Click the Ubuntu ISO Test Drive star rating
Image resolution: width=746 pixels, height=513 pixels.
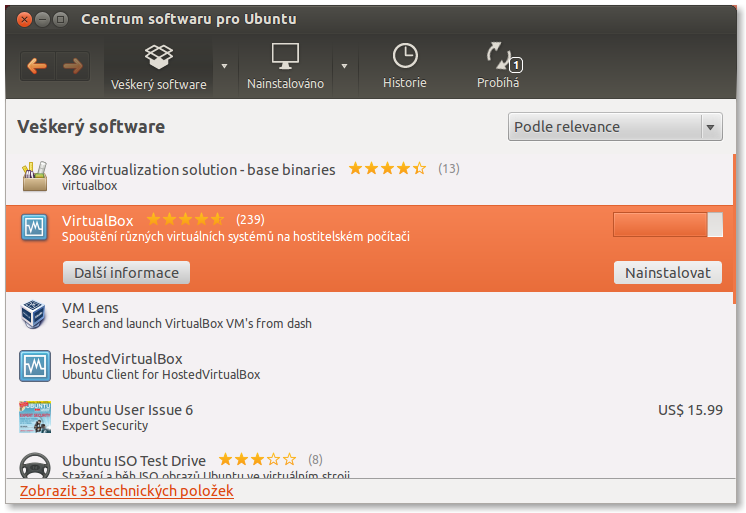[257, 460]
